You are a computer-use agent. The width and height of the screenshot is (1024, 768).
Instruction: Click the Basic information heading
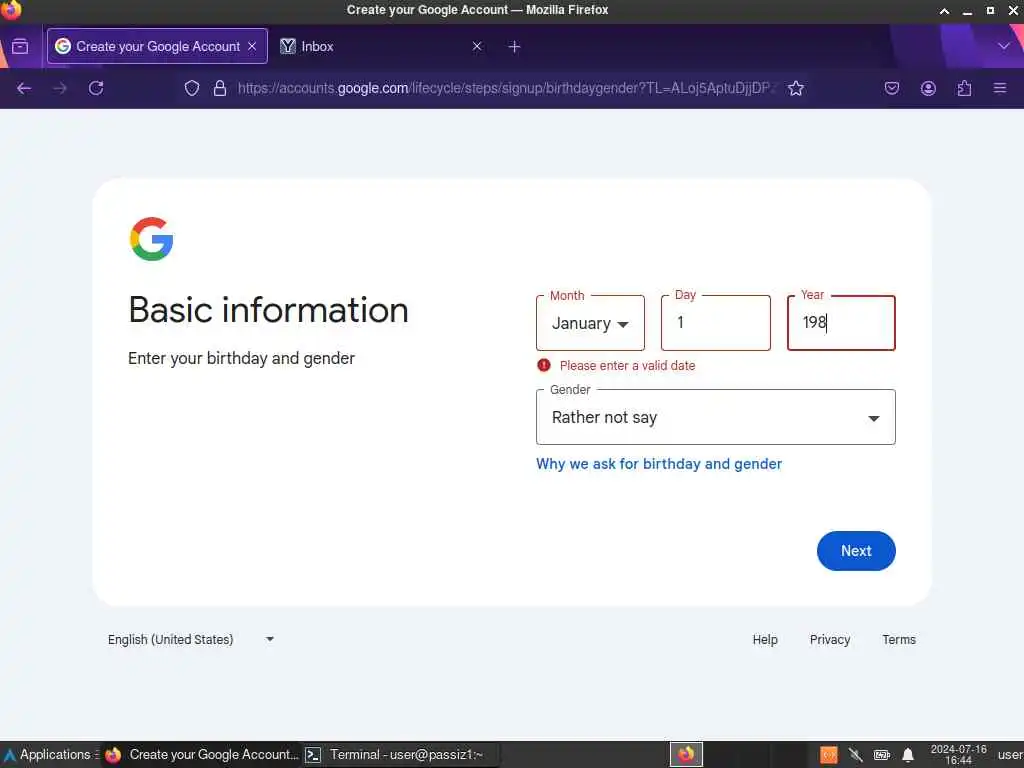pyautogui.click(x=268, y=310)
